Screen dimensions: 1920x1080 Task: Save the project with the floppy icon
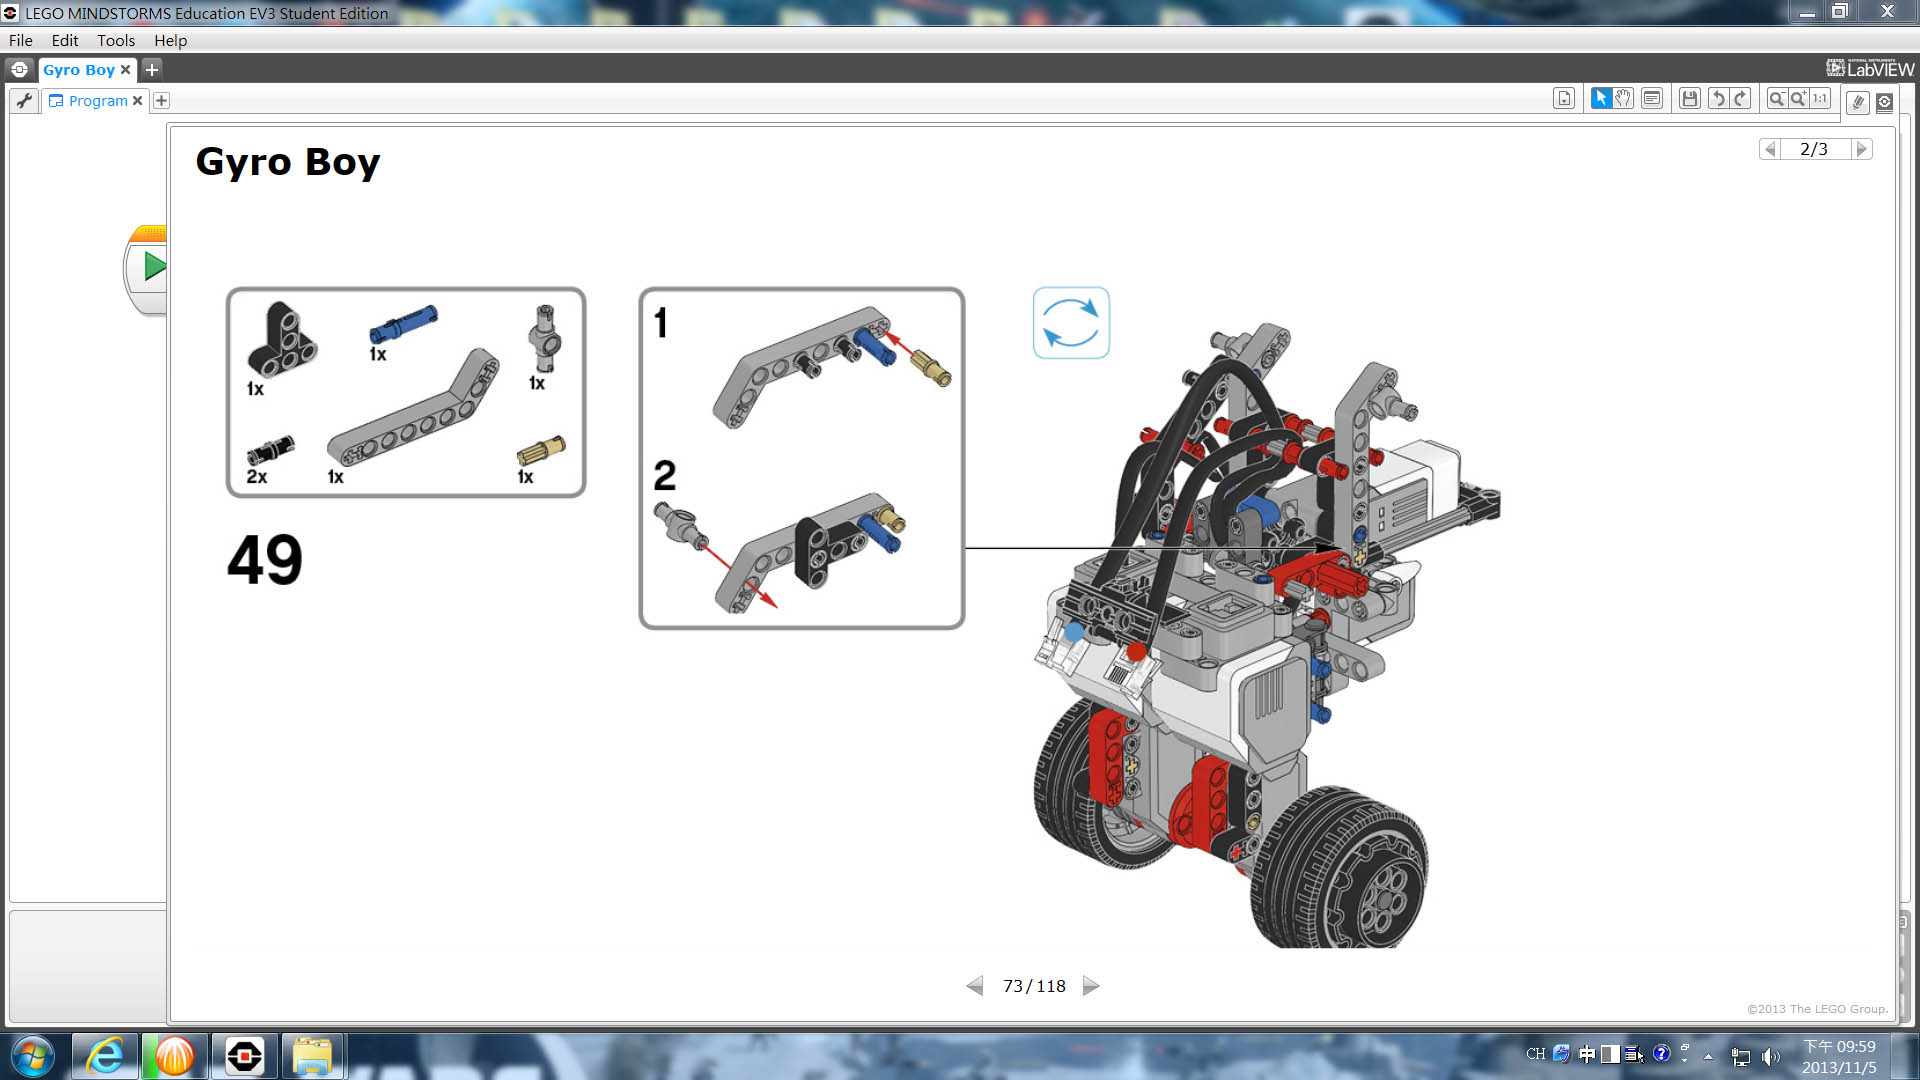point(1690,98)
